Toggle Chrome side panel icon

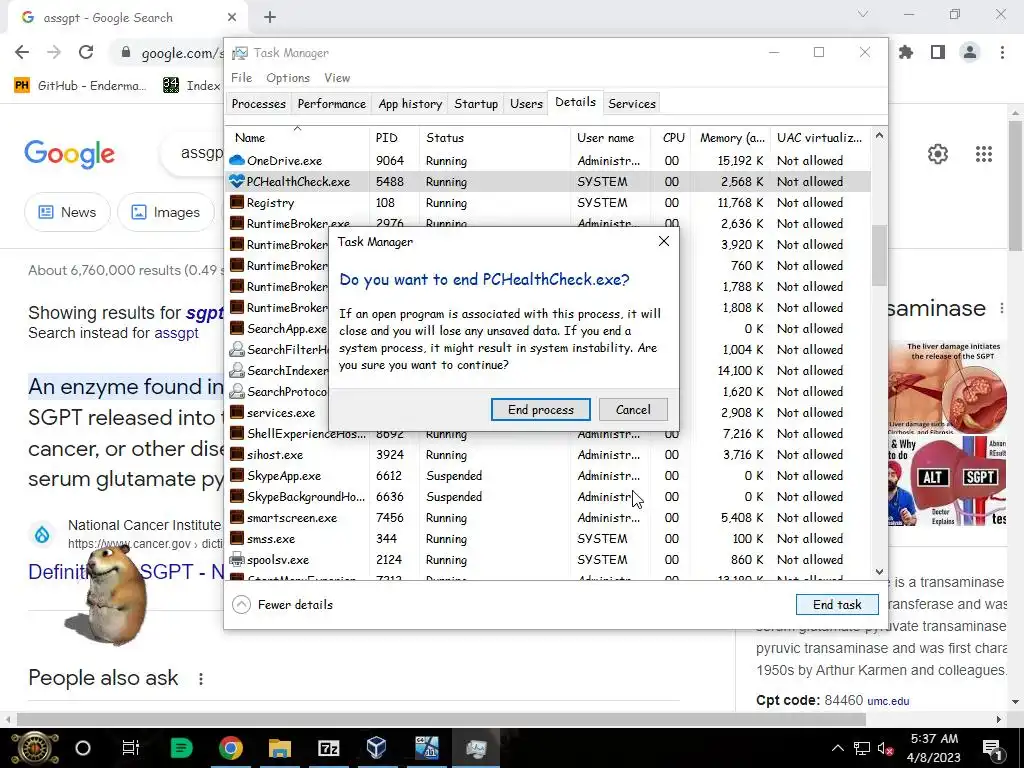938,52
